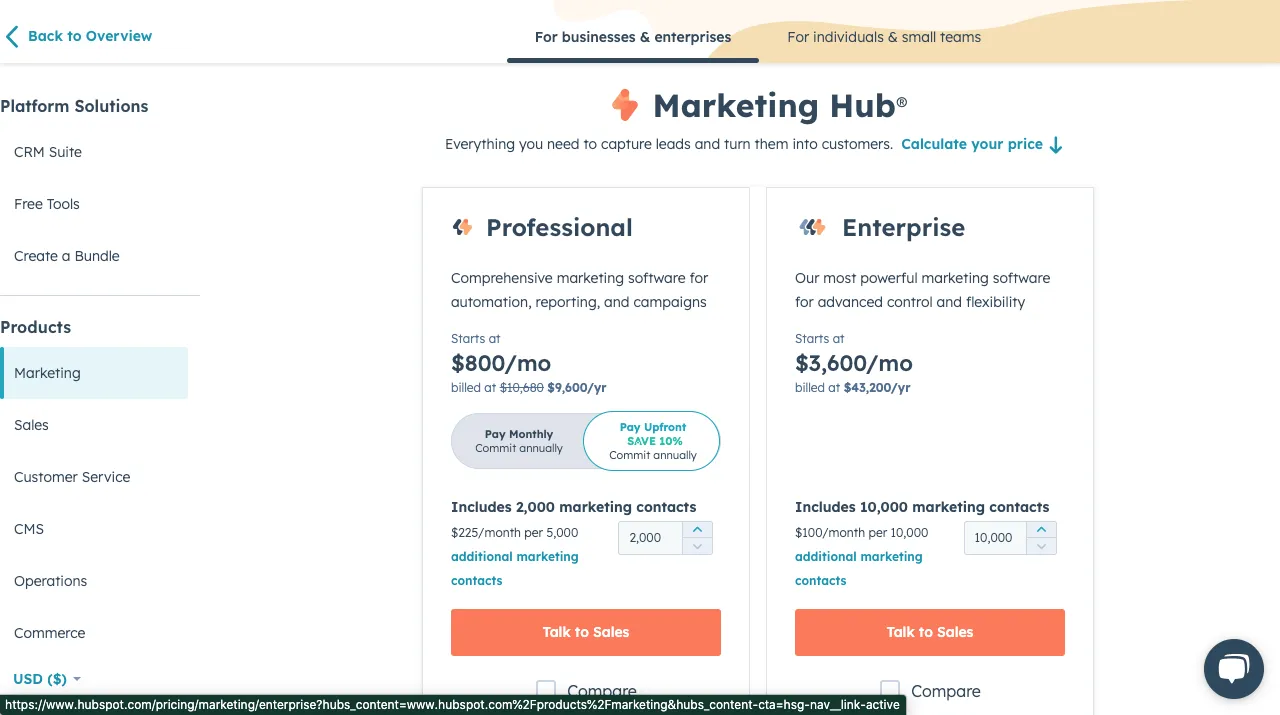The image size is (1280, 715).
Task: Switch to For businesses & enterprises tab
Action: 633,37
